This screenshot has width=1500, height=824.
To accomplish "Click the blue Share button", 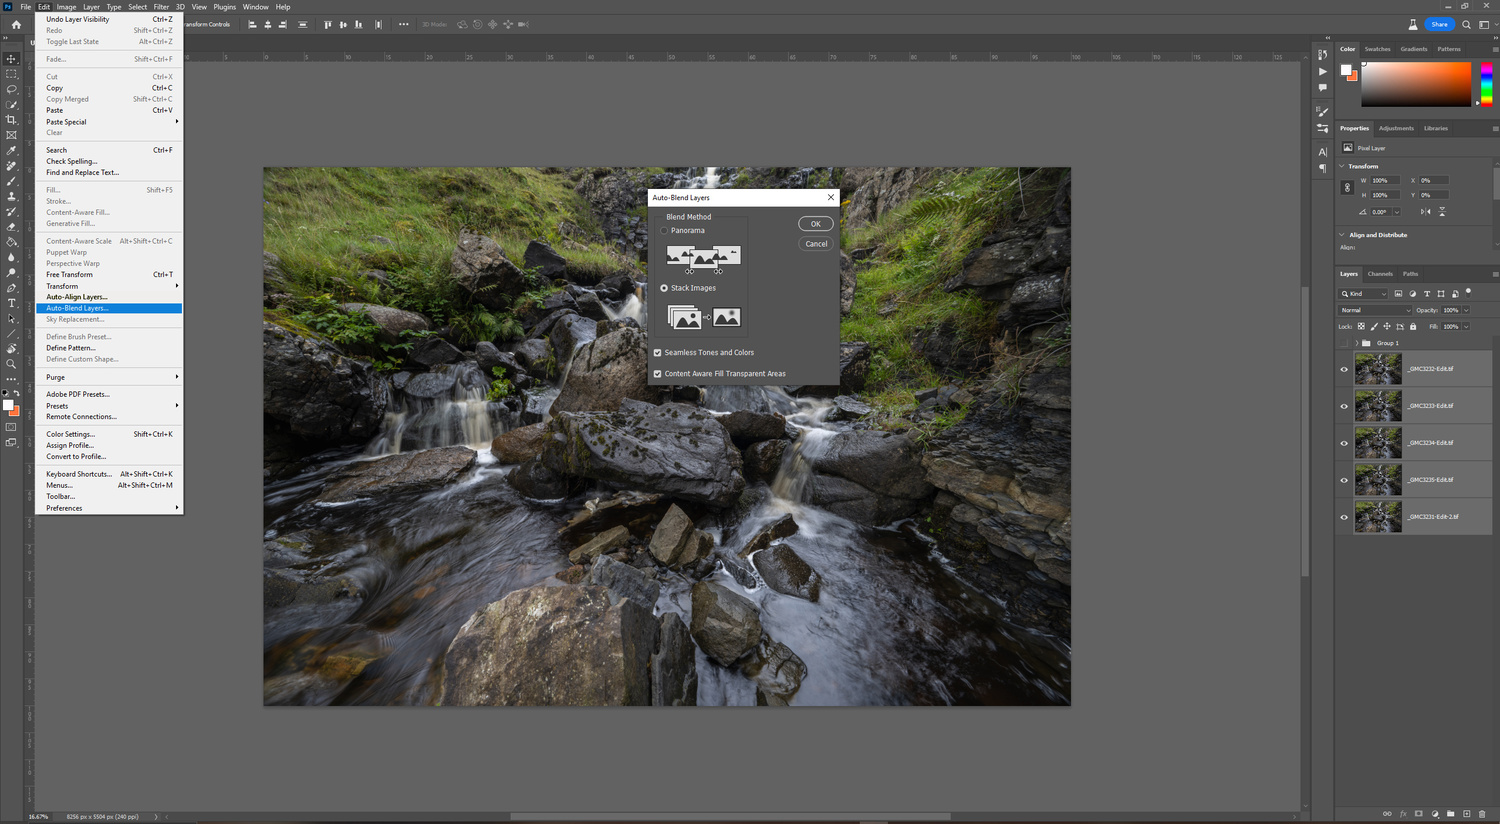I will (1439, 24).
